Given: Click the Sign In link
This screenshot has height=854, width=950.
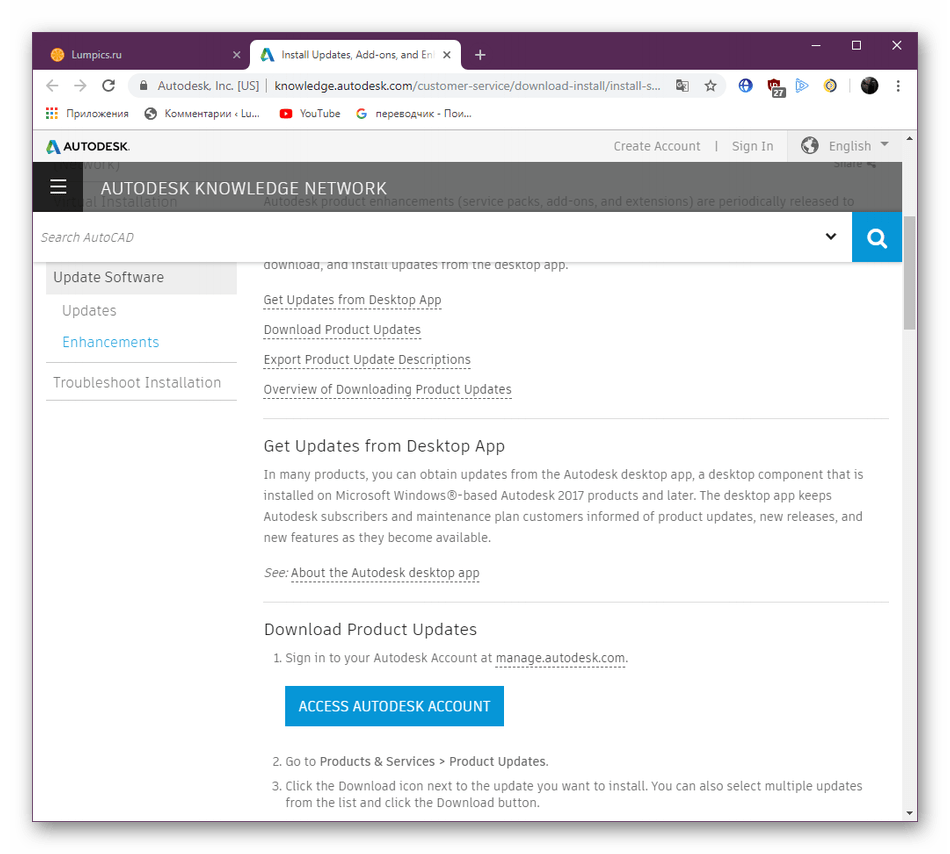Looking at the screenshot, I should coord(752,146).
